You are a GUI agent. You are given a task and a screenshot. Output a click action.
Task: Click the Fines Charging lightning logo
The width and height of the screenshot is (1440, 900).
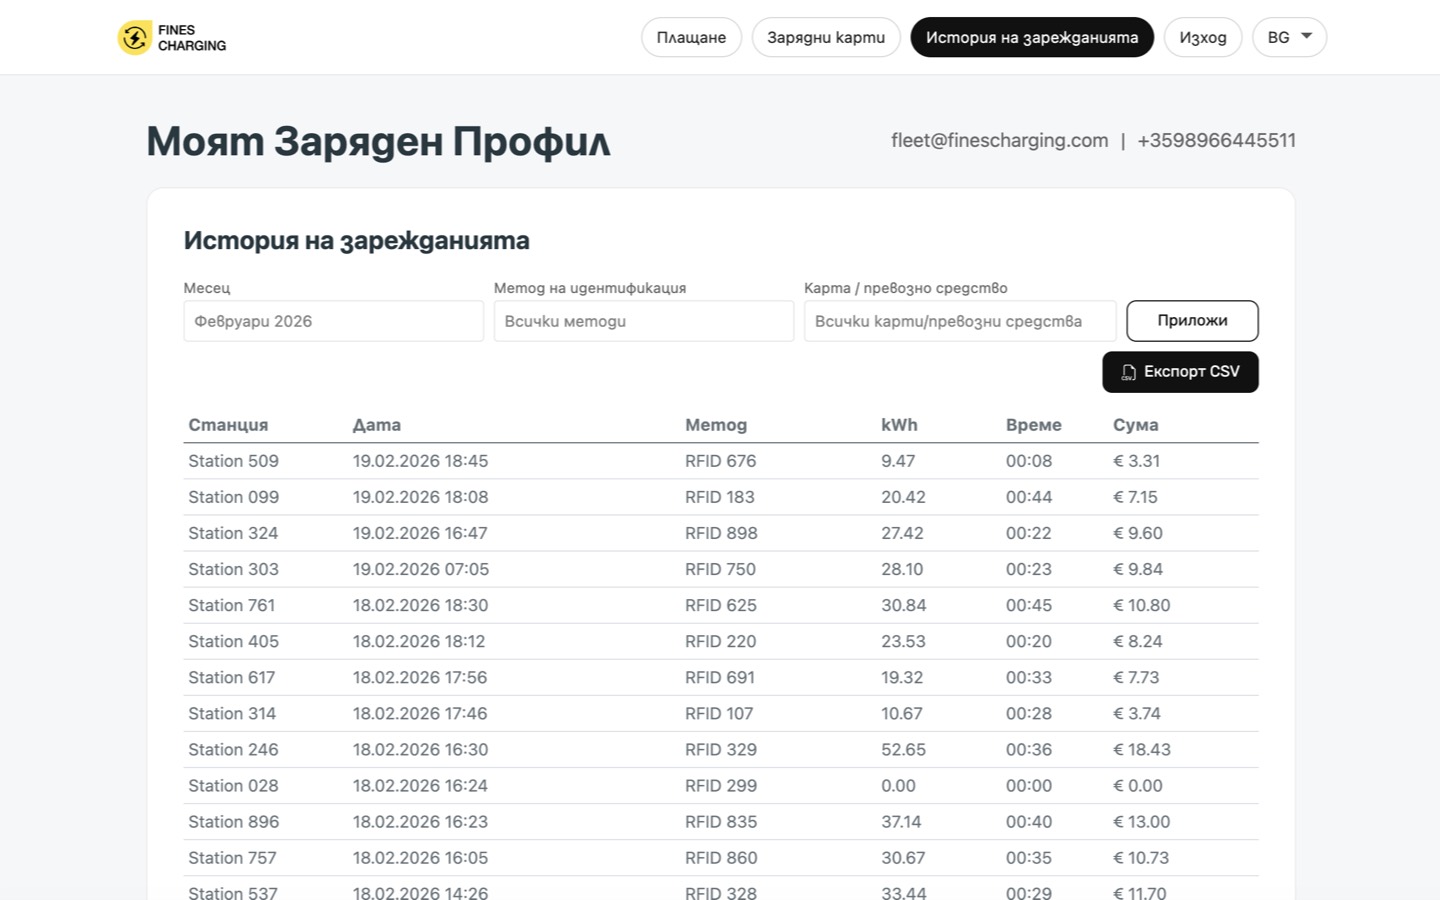click(x=135, y=37)
